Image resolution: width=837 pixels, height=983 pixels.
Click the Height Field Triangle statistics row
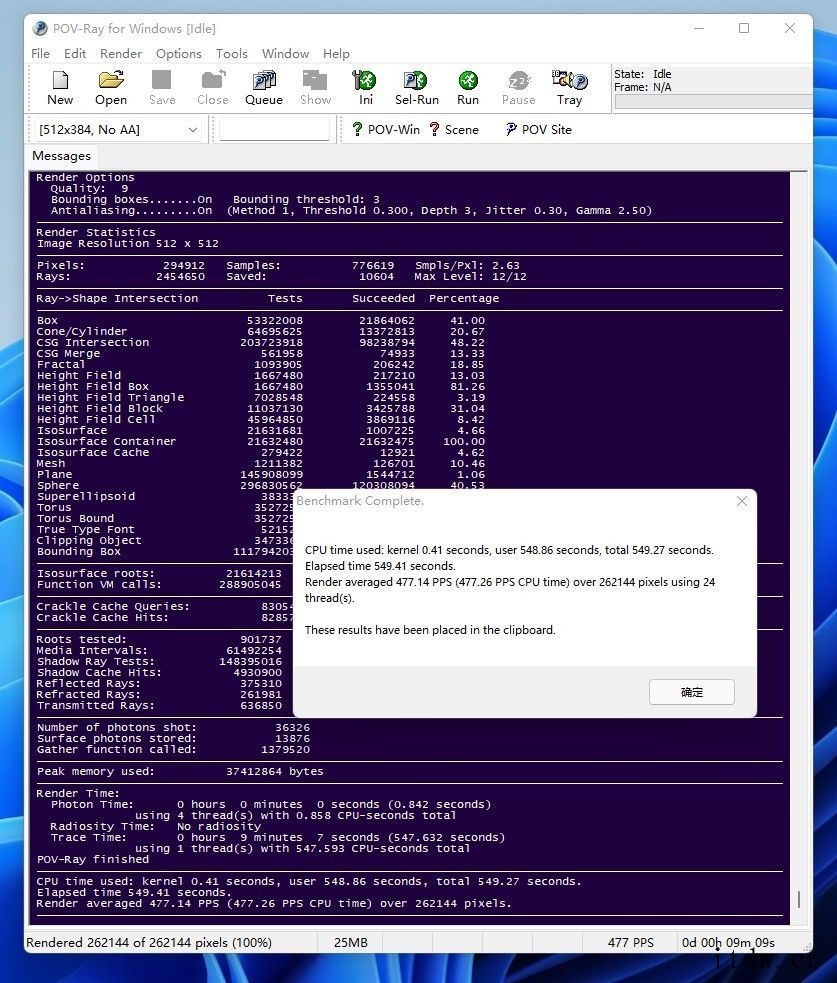tap(260, 397)
